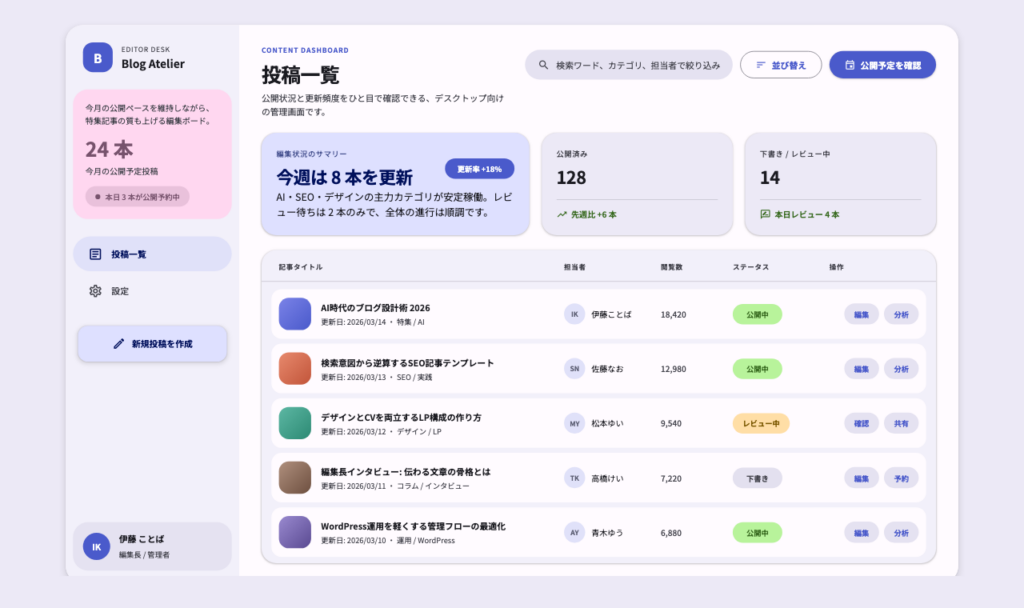Click the pencil icon on 新規投稿を作成
The height and width of the screenshot is (608, 1024).
pyautogui.click(x=119, y=343)
